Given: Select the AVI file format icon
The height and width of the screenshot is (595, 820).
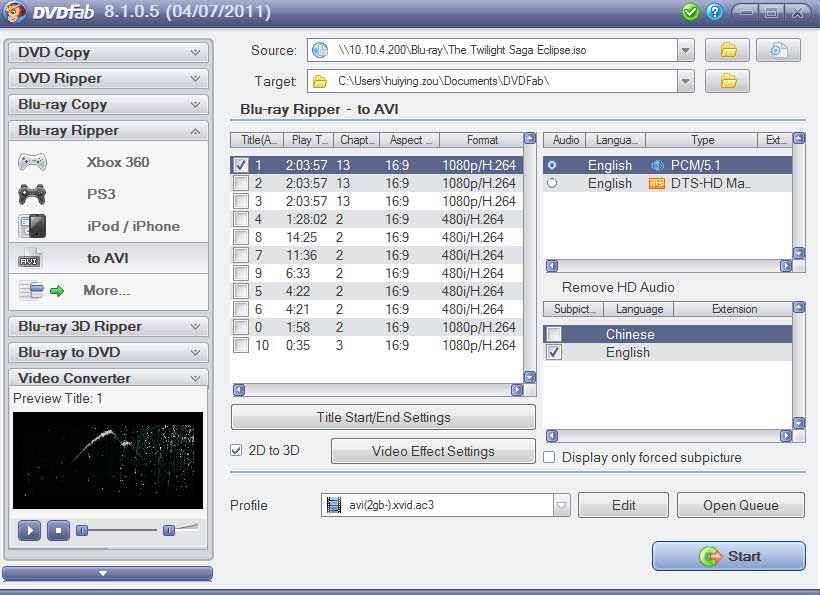Looking at the screenshot, I should (30, 258).
